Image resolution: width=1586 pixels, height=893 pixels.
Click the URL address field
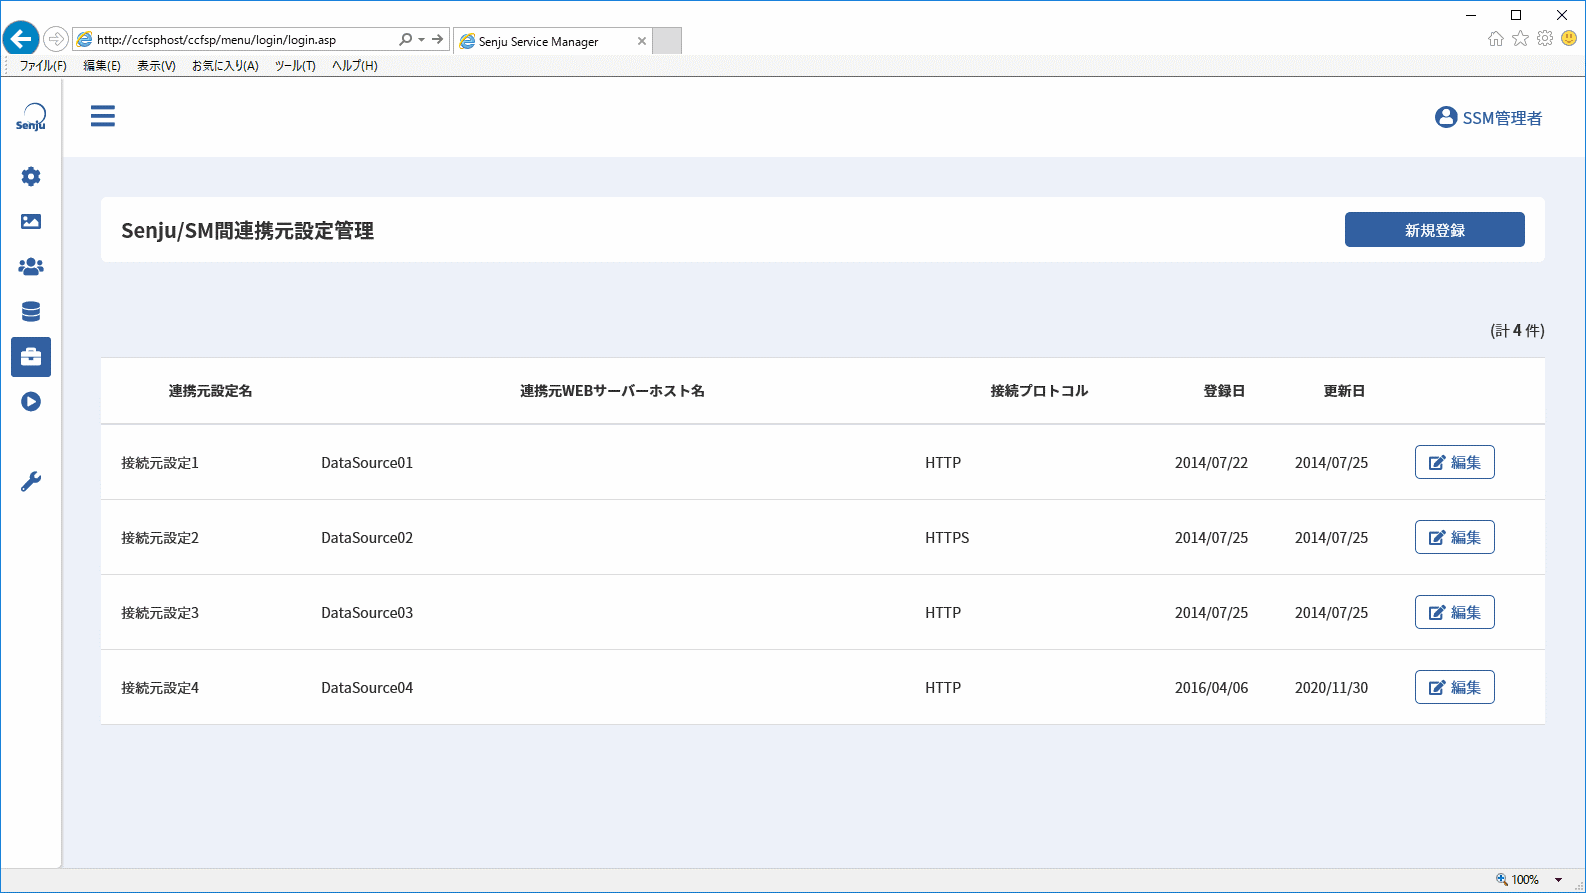pyautogui.click(x=236, y=40)
